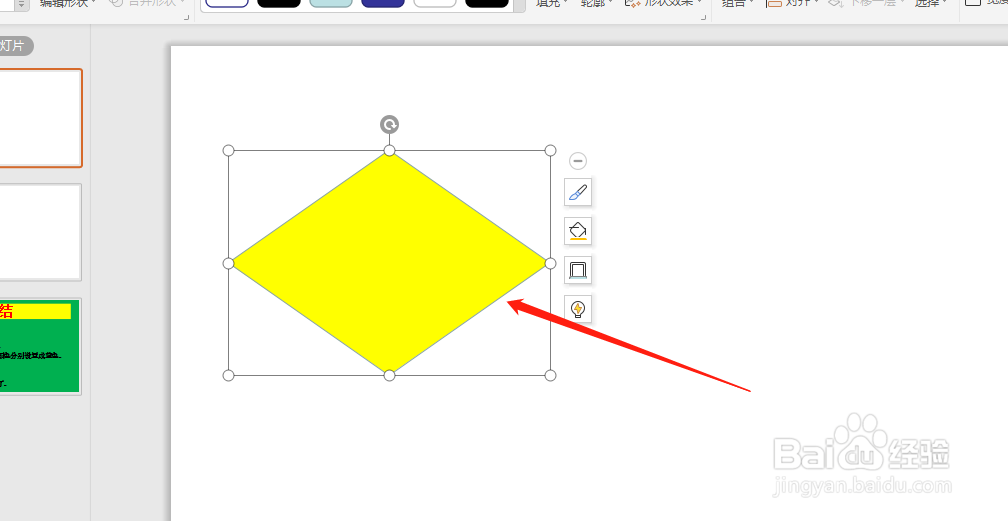Click bottom-right resize handle of diamond
The height and width of the screenshot is (521, 1008).
pyautogui.click(x=550, y=376)
